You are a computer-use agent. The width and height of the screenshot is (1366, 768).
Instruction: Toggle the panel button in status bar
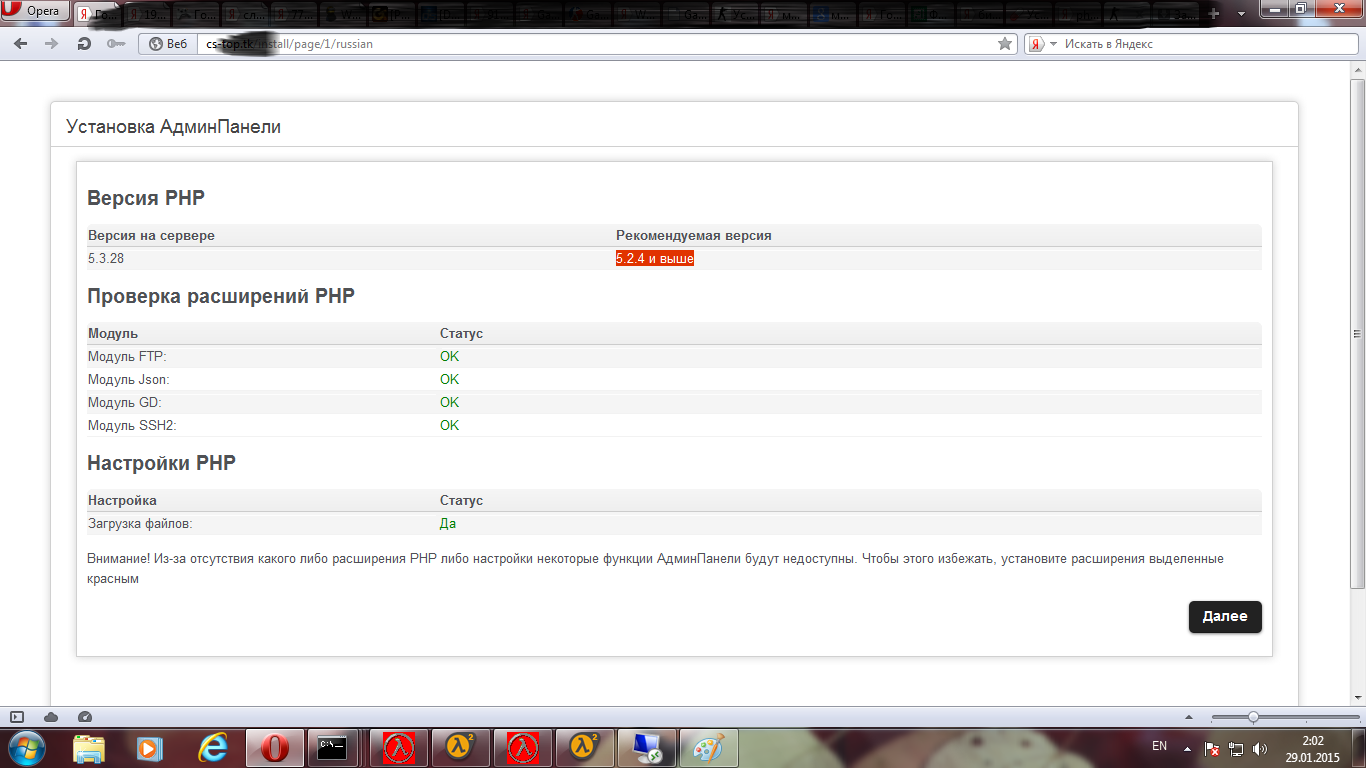pos(17,717)
